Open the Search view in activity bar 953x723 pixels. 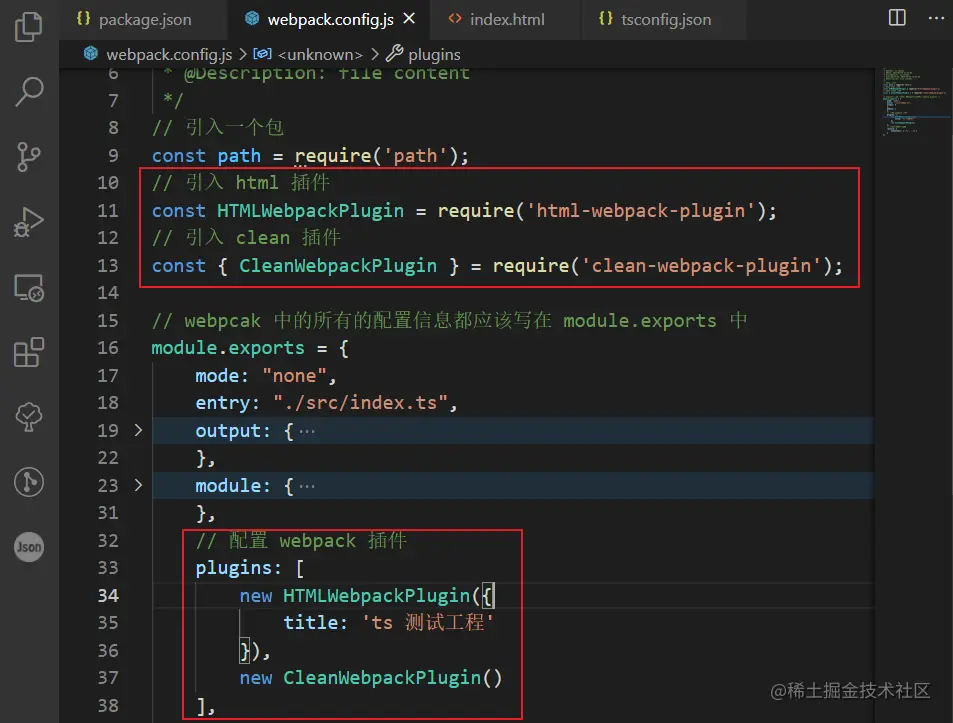click(29, 92)
